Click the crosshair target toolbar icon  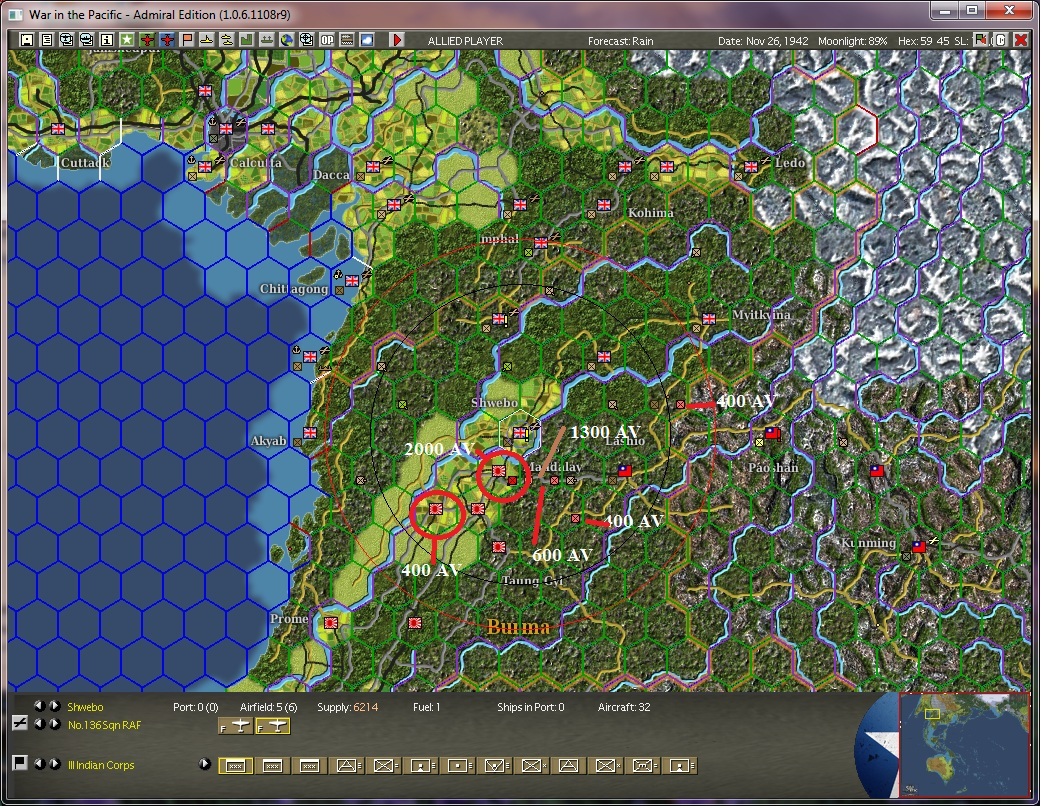pyautogui.click(x=306, y=40)
